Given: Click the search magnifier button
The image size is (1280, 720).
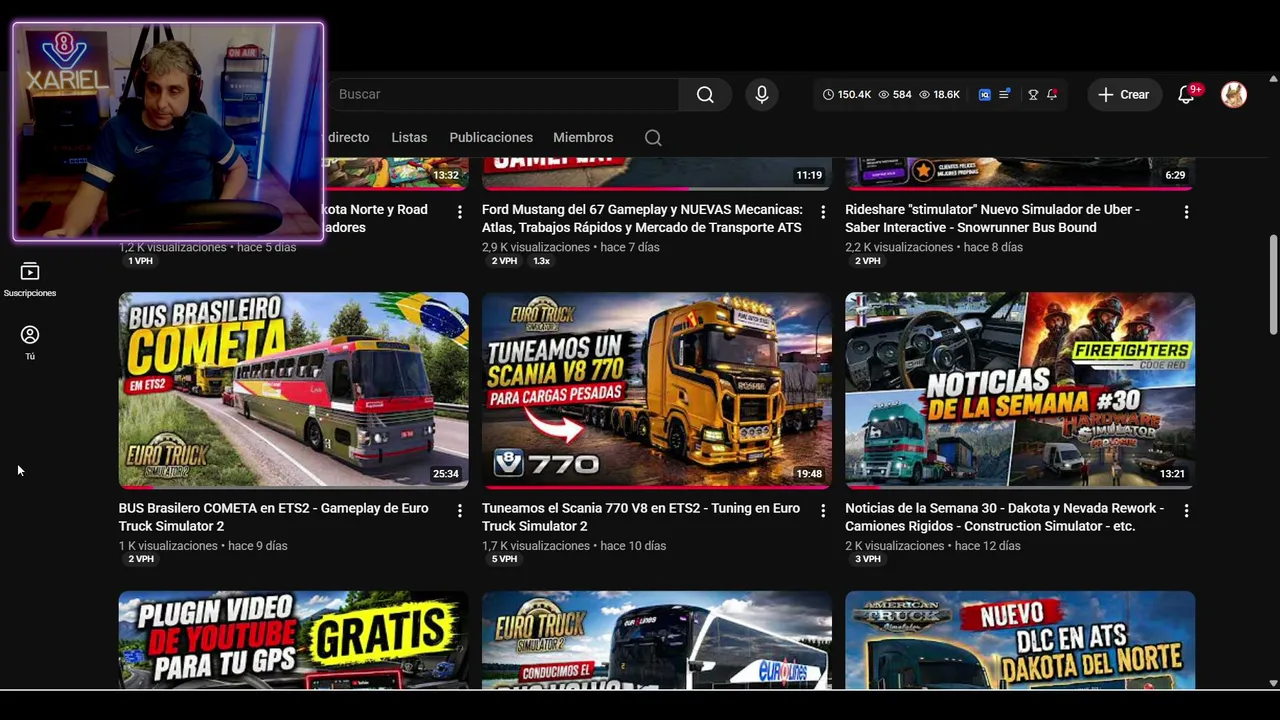Looking at the screenshot, I should pyautogui.click(x=705, y=94).
